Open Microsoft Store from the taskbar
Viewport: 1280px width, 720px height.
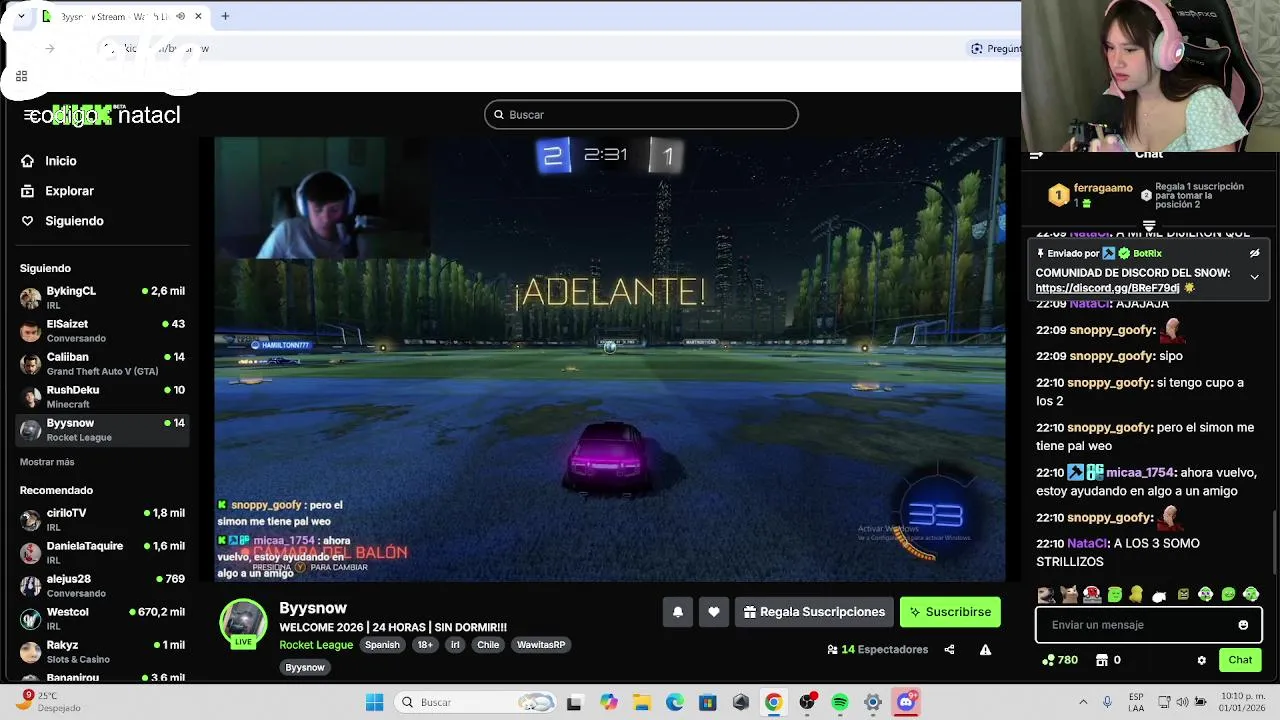707,702
